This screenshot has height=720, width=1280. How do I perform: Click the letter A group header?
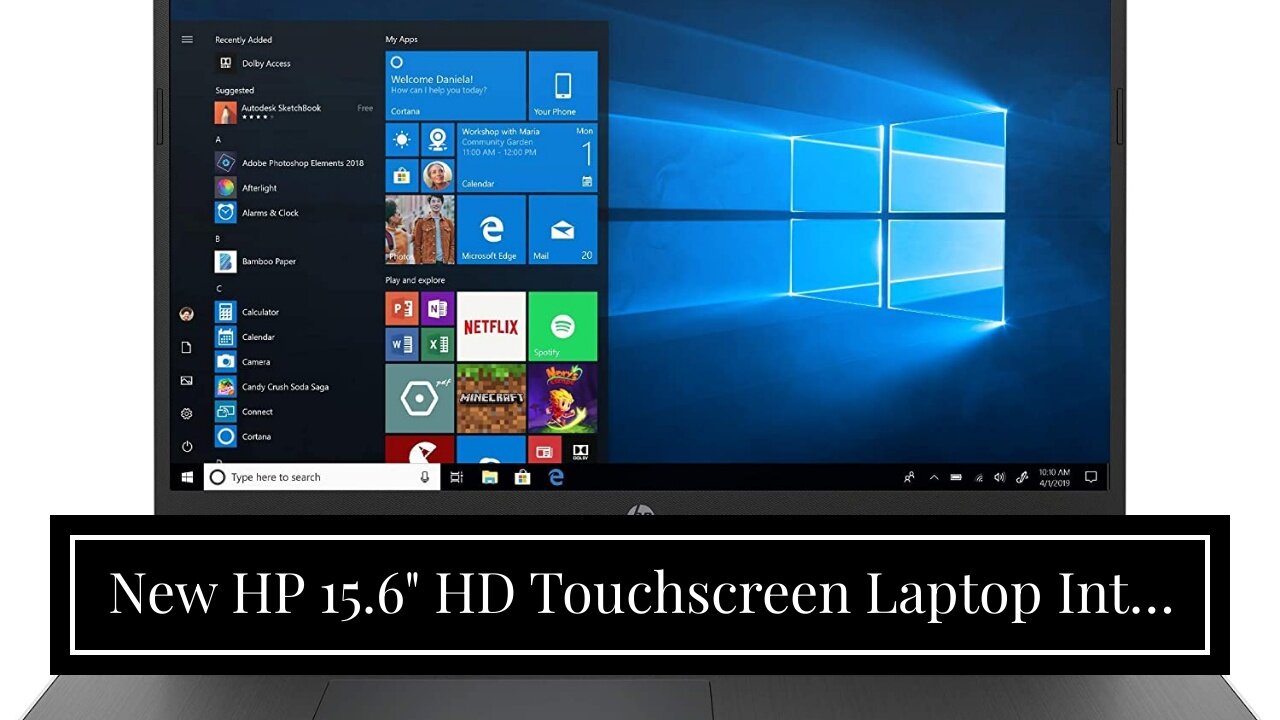(x=218, y=140)
